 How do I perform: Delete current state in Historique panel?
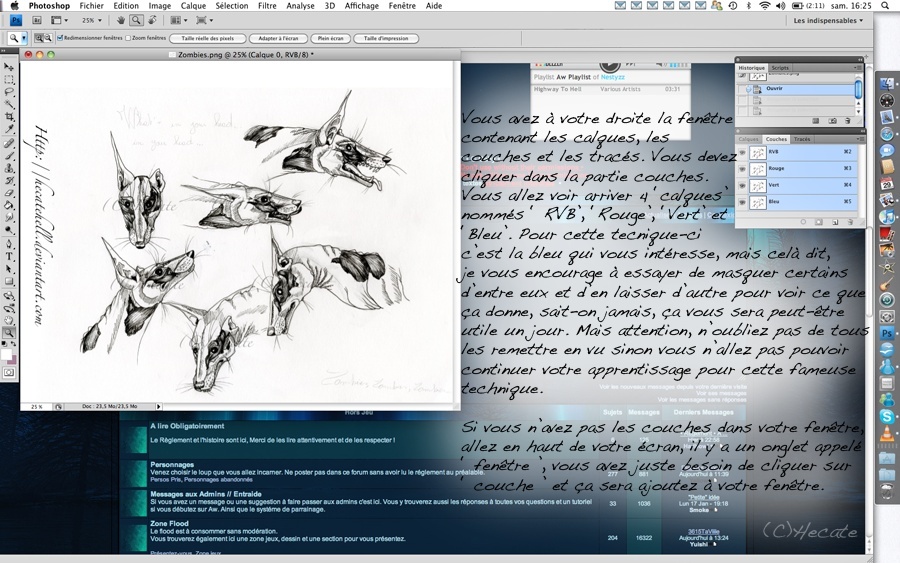(x=848, y=121)
